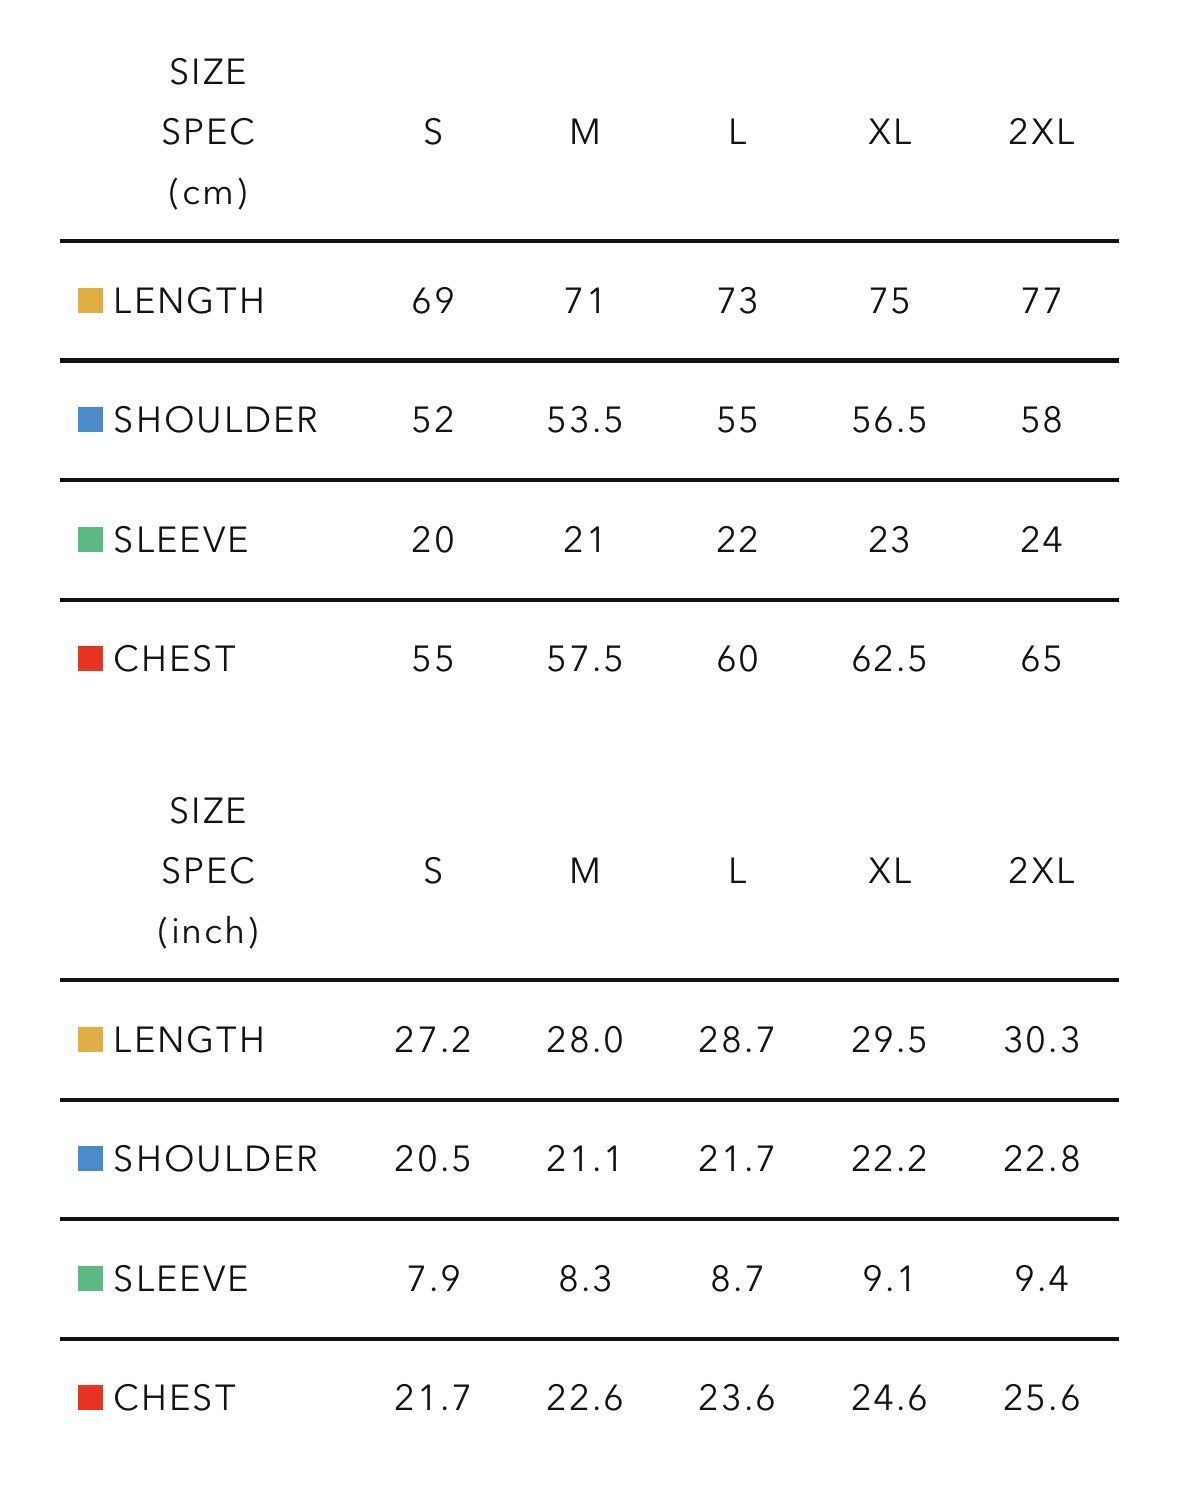Image resolution: width=1179 pixels, height=1489 pixels.
Task: Click the green SLEEVE swatch in inch table
Action: tap(90, 1279)
